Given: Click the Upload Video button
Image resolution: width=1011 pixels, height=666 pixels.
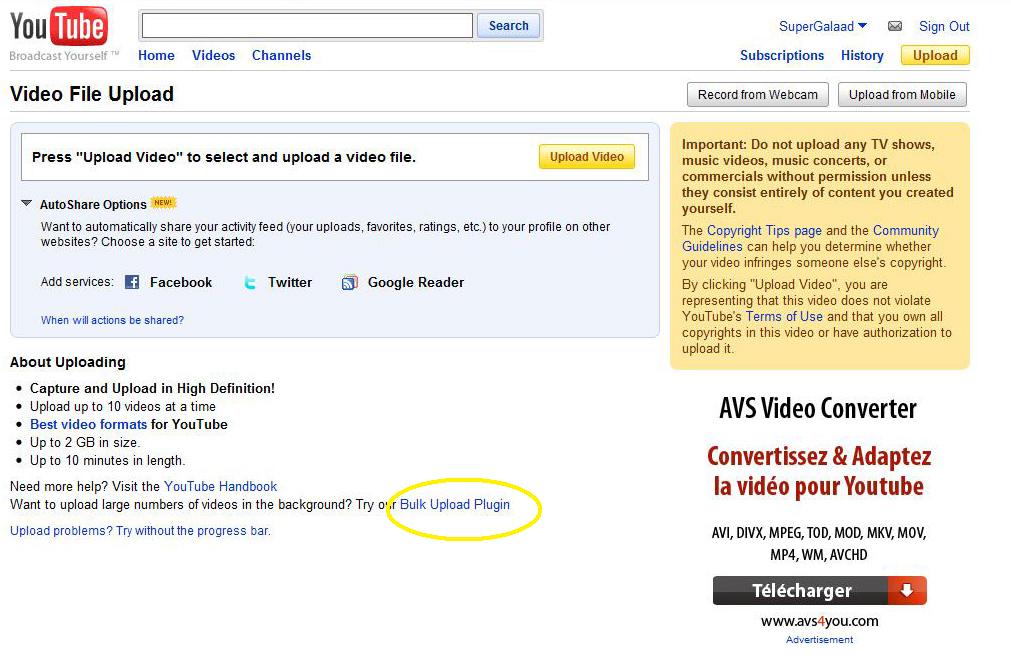Looking at the screenshot, I should coord(587,157).
